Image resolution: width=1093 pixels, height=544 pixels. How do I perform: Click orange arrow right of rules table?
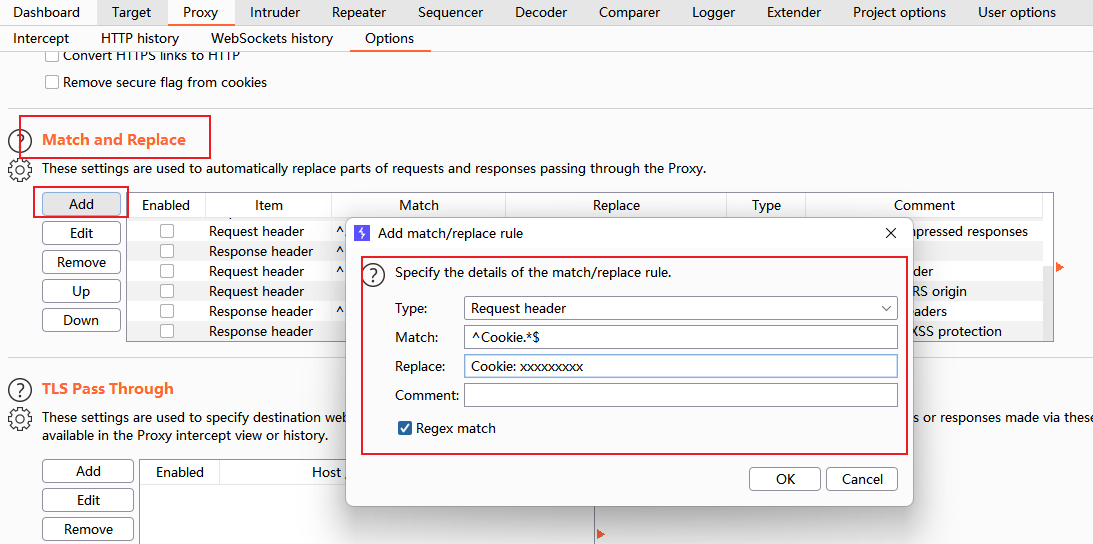[x=1060, y=267]
